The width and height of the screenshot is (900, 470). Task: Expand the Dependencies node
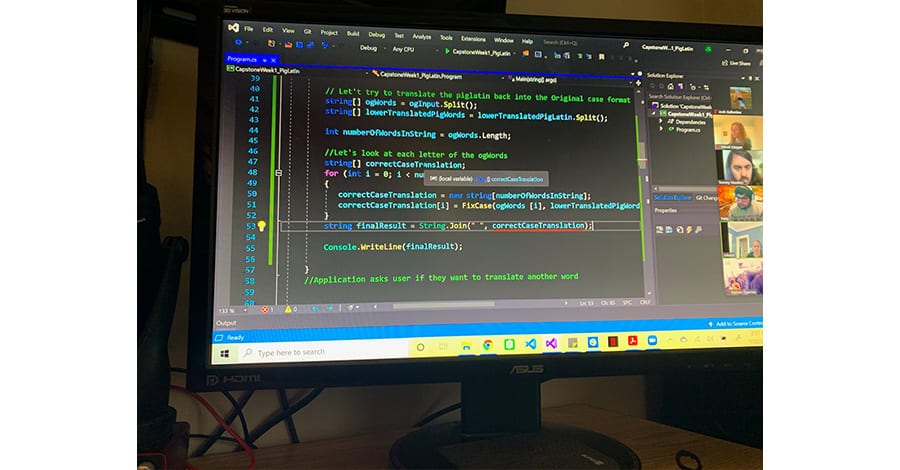tap(661, 122)
